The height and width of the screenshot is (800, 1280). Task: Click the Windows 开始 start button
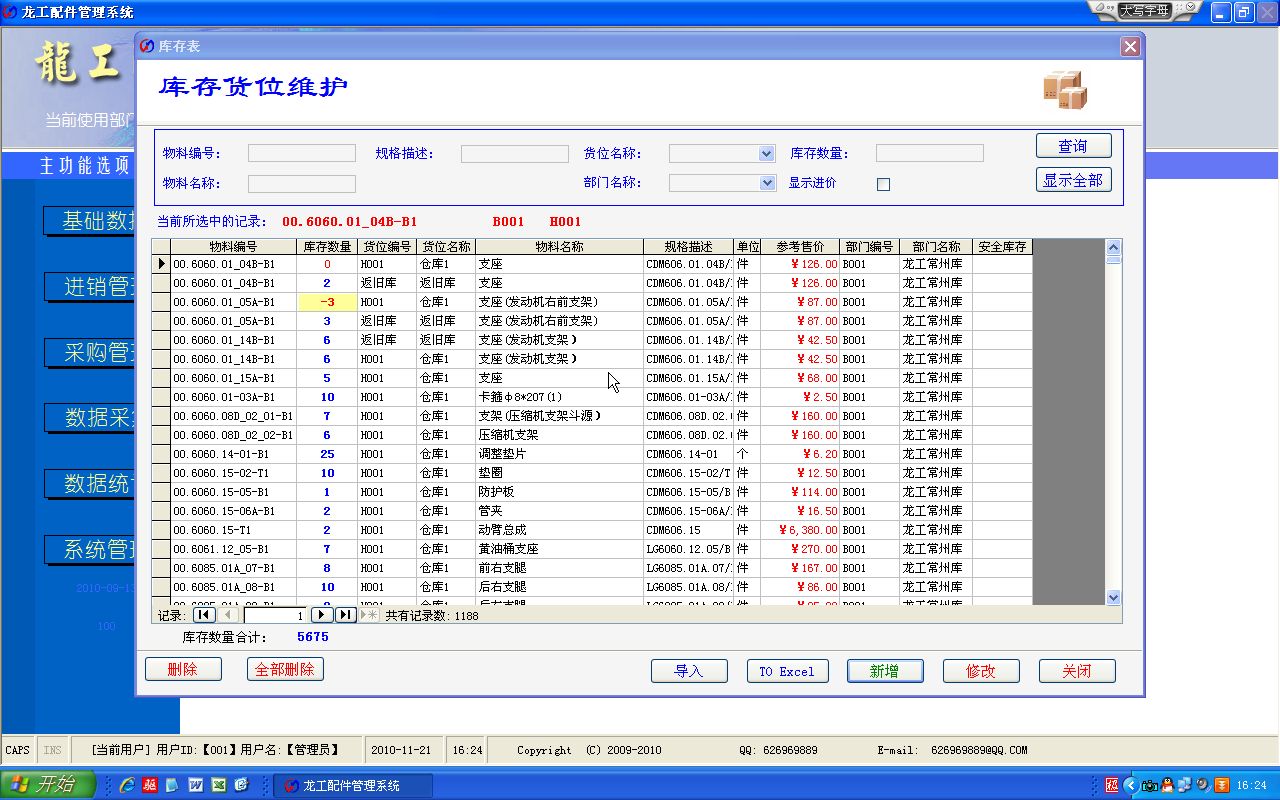[48, 785]
